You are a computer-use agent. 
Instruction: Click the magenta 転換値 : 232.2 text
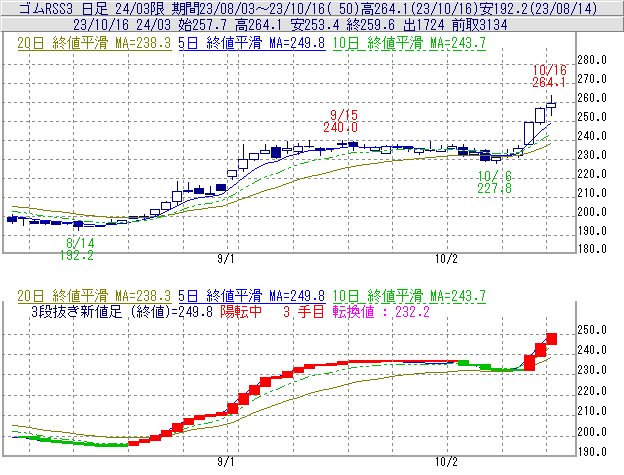[x=381, y=311]
